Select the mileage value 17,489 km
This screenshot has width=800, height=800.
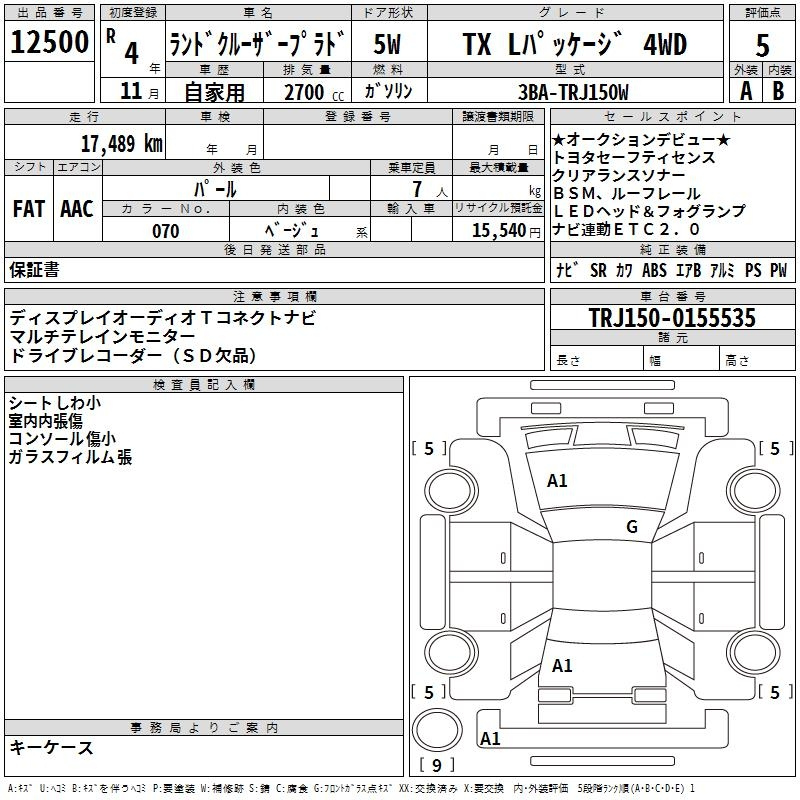click(123, 143)
